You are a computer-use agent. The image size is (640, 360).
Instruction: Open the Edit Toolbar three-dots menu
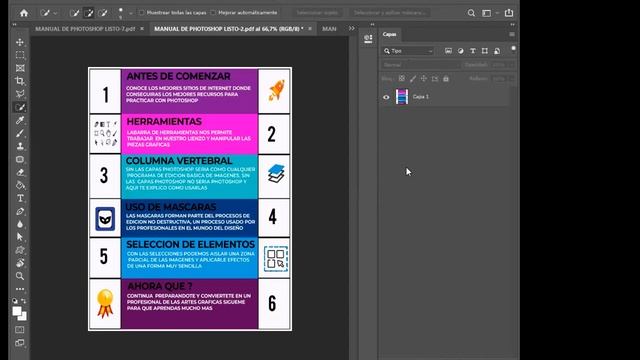pyautogui.click(x=20, y=289)
